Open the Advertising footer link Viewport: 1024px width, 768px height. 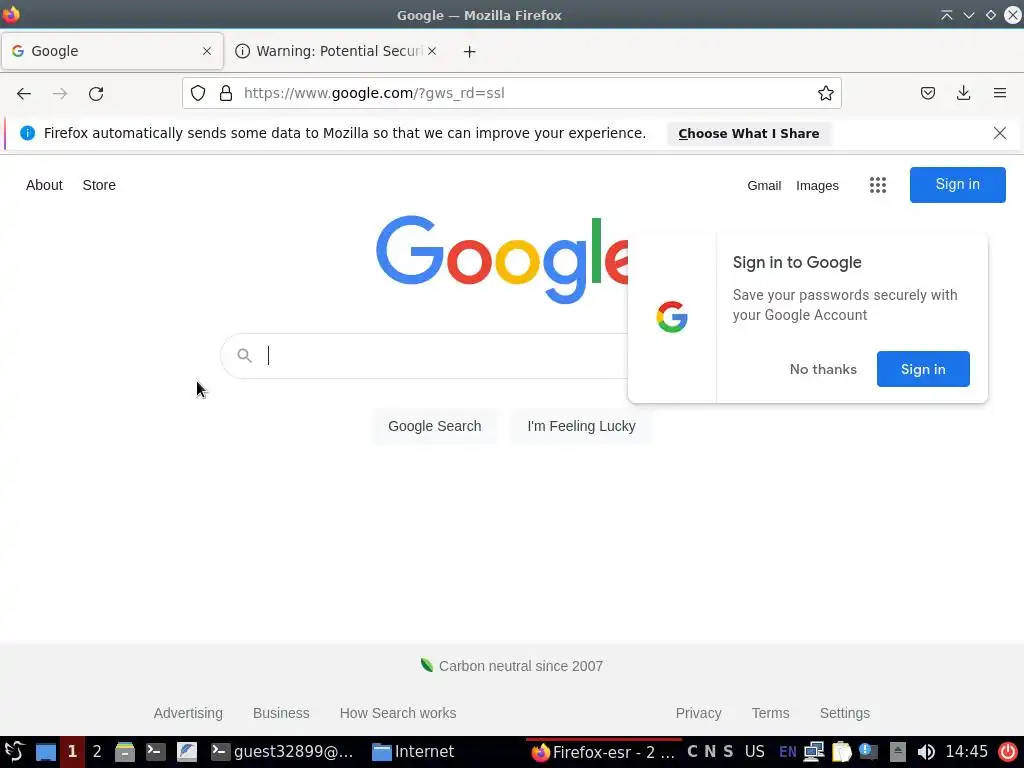188,713
